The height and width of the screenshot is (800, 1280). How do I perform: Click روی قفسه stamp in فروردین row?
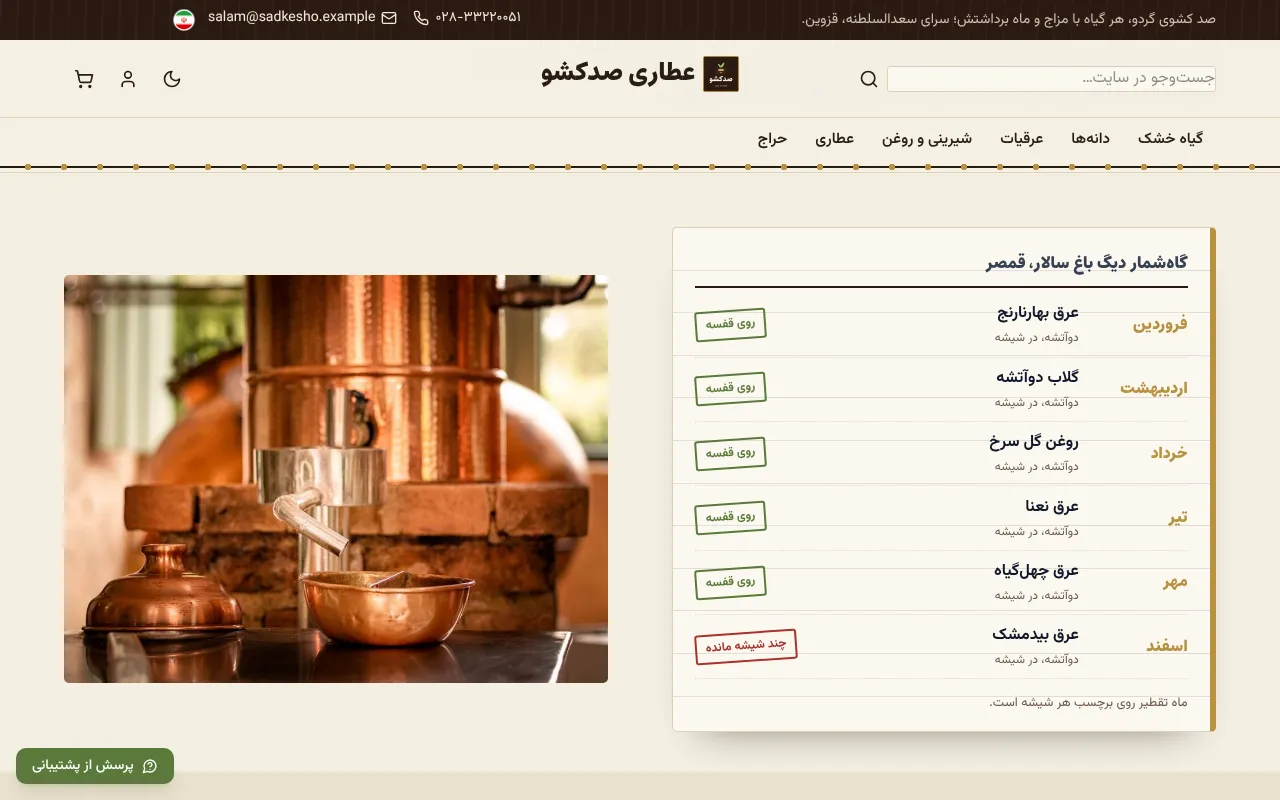coord(730,324)
